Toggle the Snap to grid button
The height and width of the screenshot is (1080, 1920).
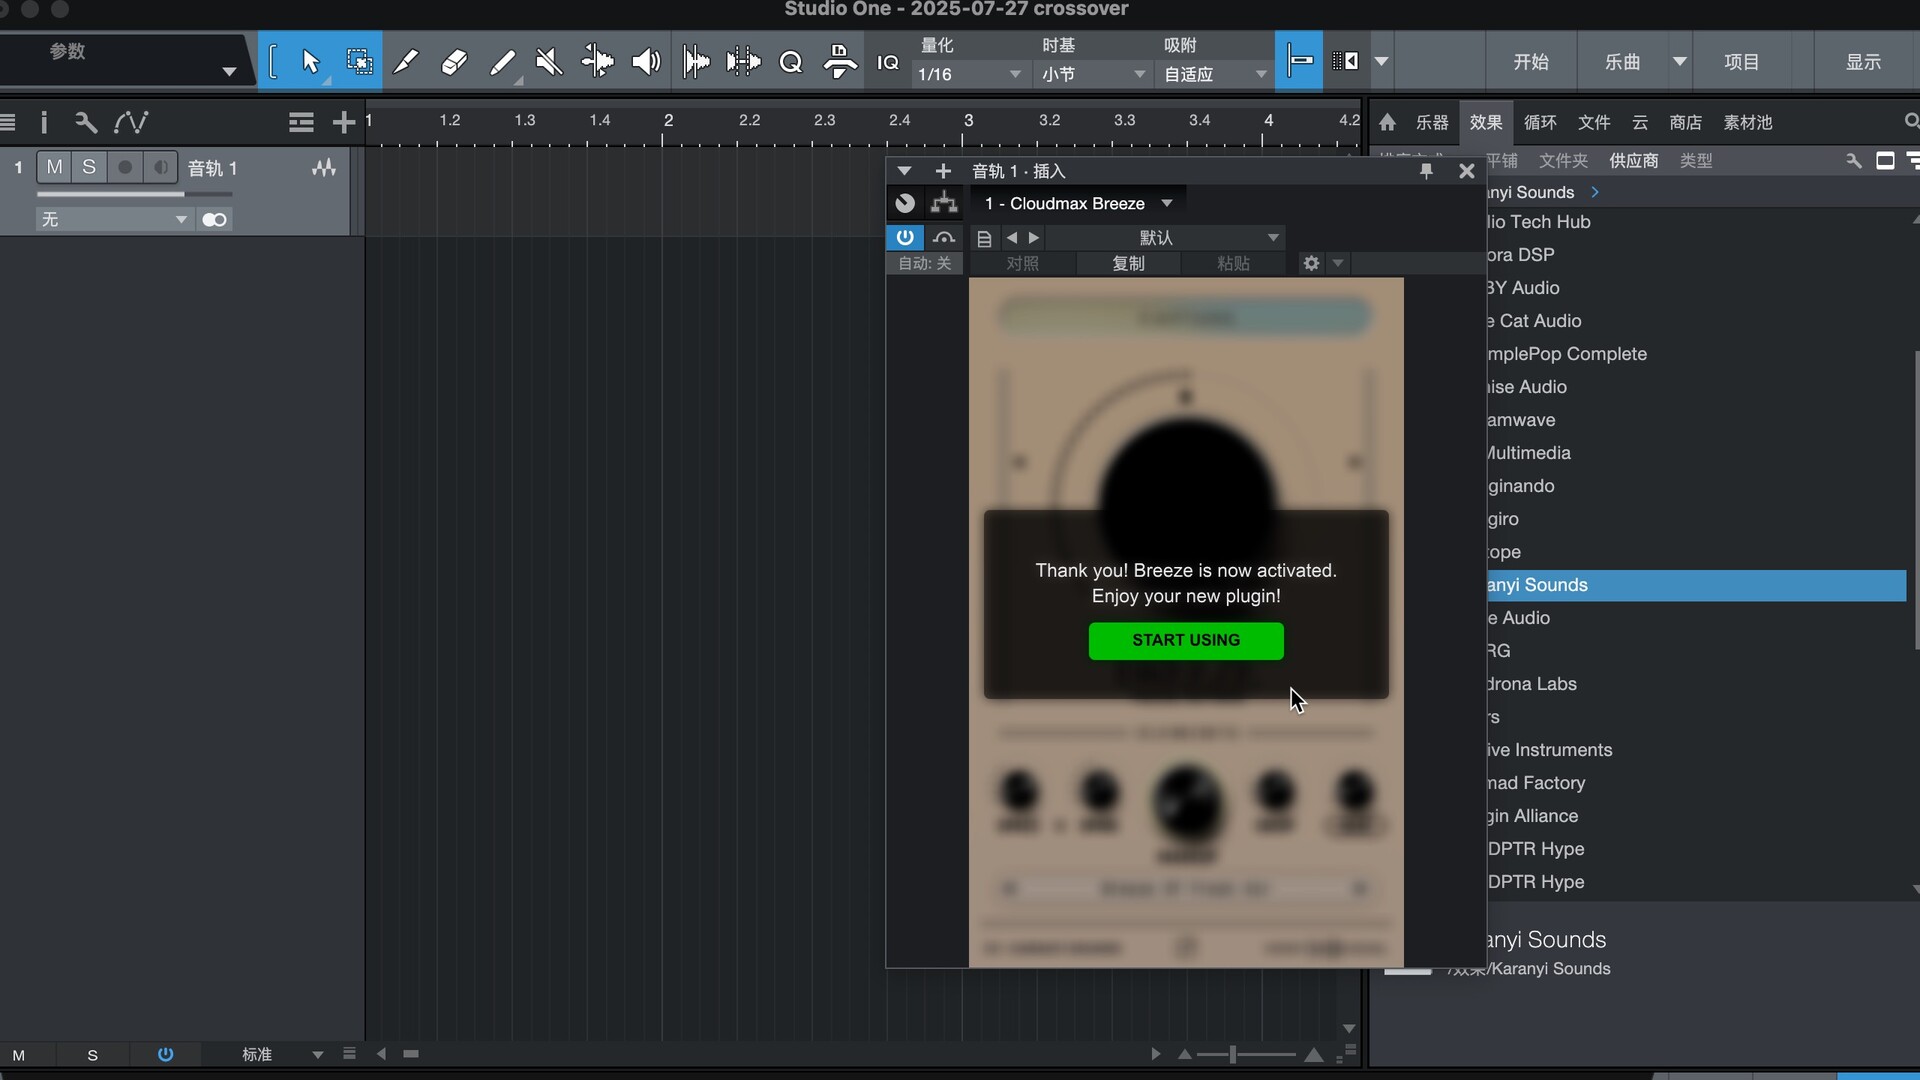(1299, 61)
